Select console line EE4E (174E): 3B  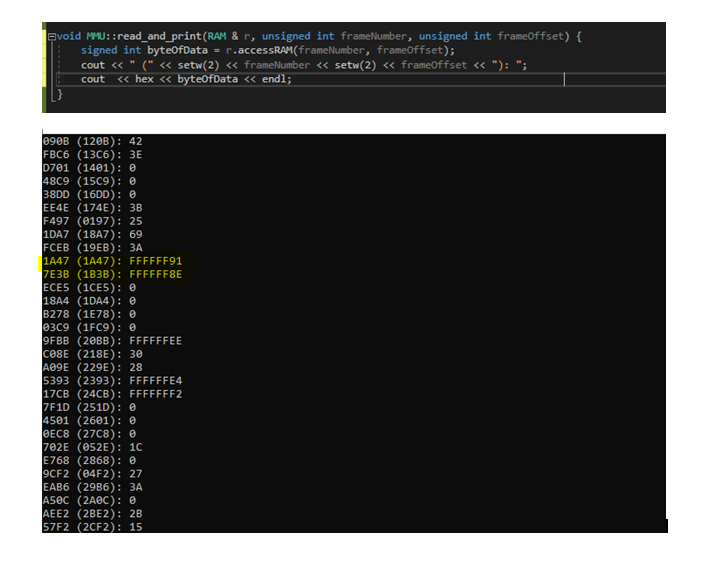(x=92, y=208)
